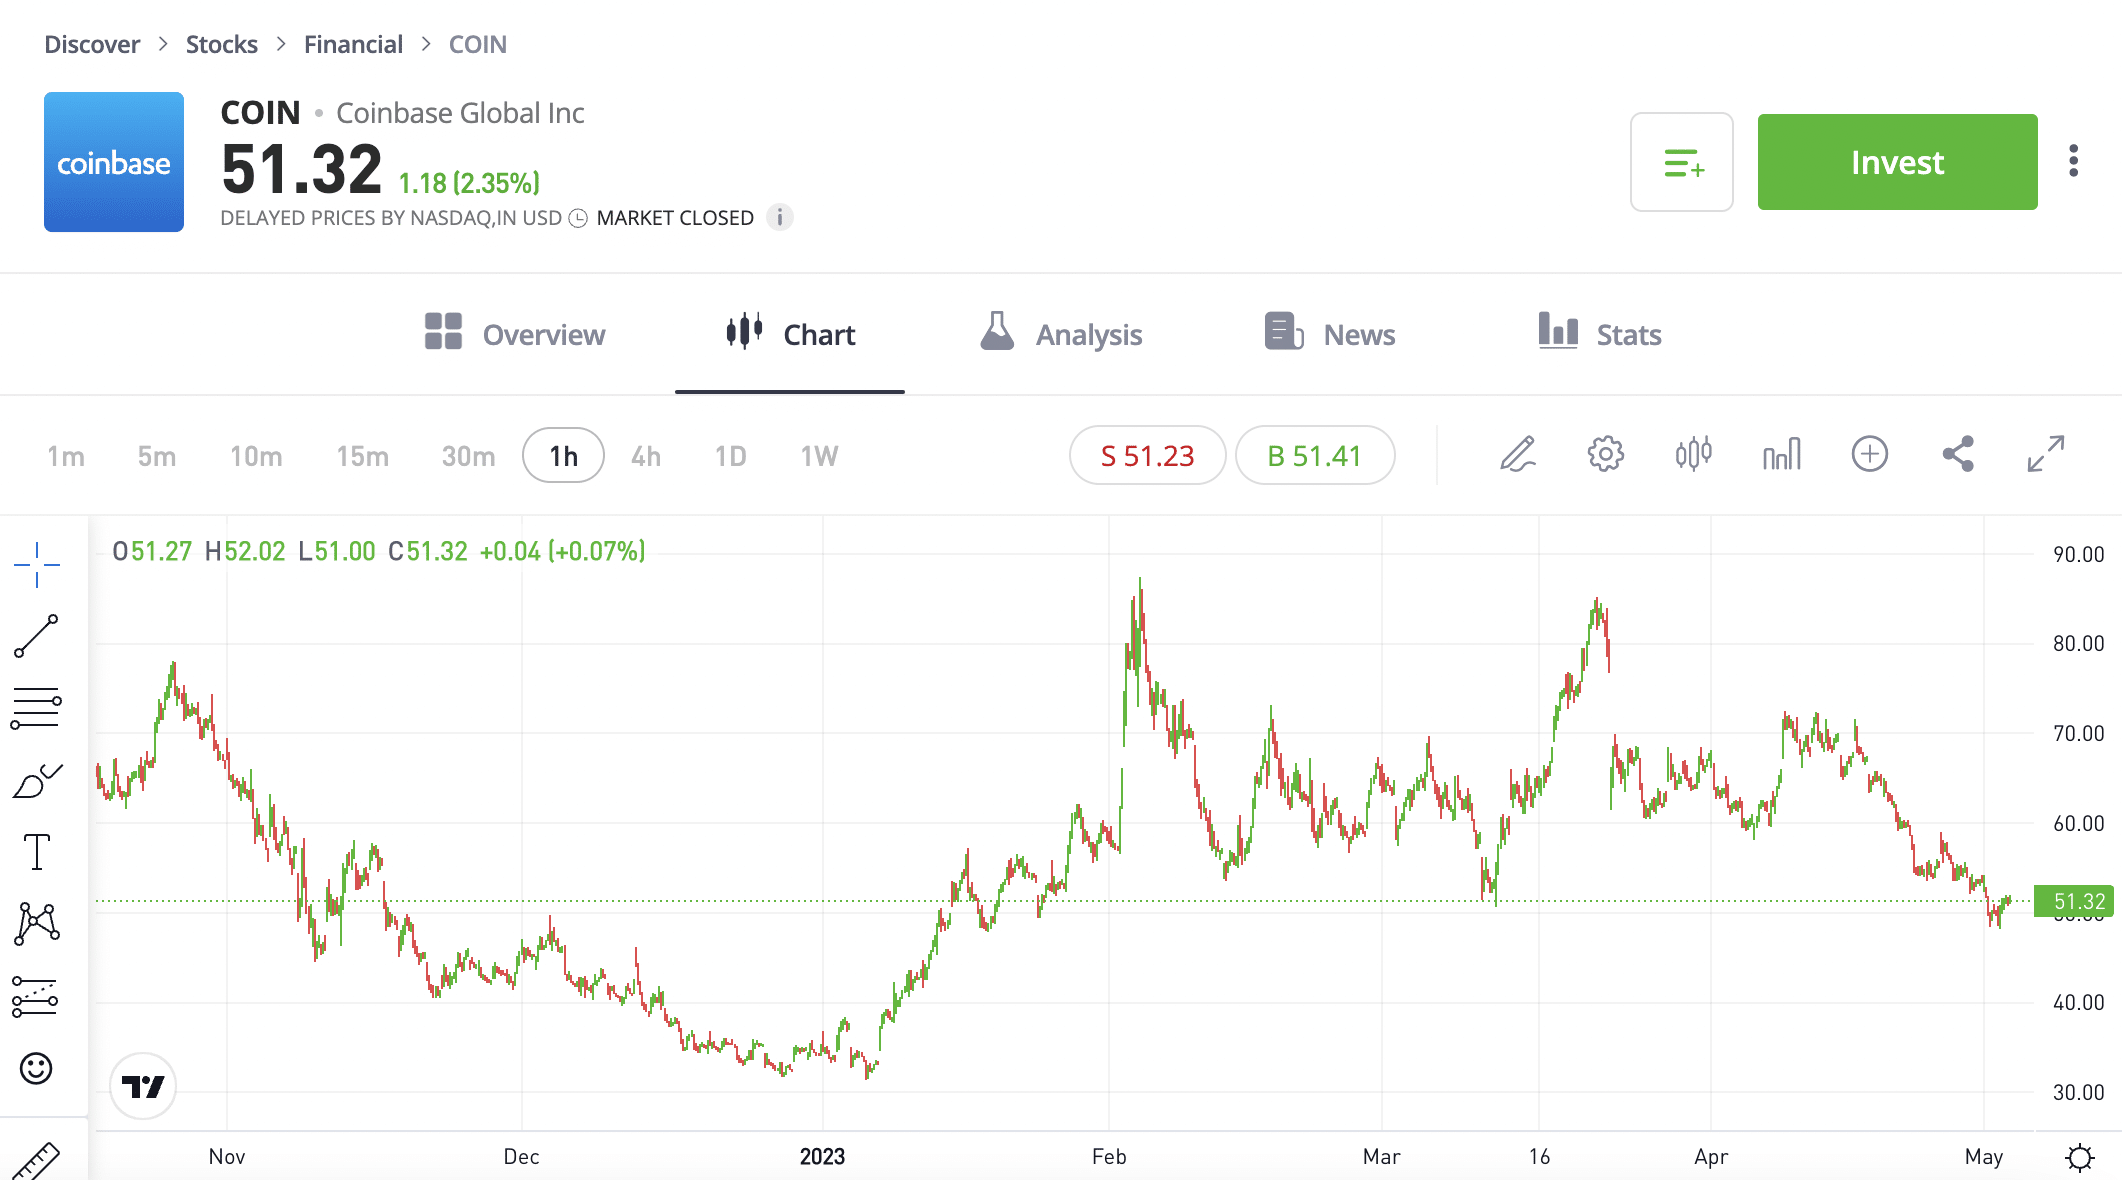Viewport: 2122px width, 1180px height.
Task: Select the 5m timeframe
Action: point(157,456)
